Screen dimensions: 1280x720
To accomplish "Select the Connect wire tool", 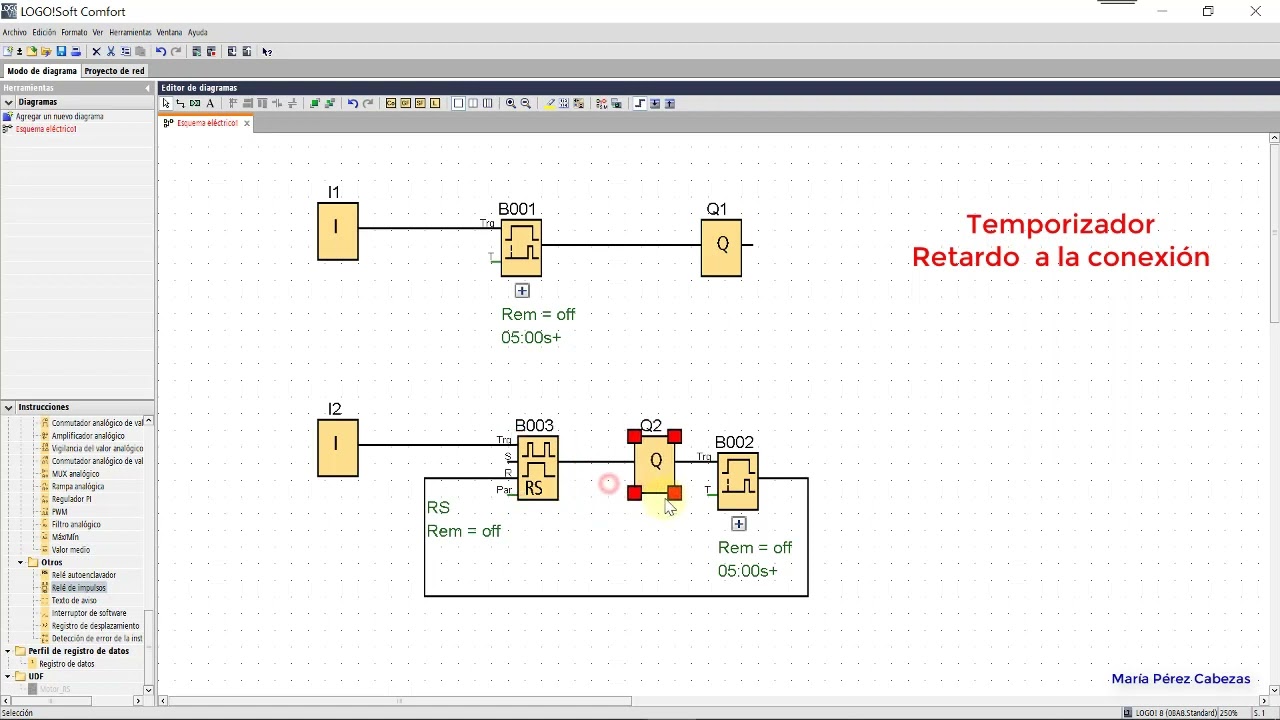I will coord(180,103).
